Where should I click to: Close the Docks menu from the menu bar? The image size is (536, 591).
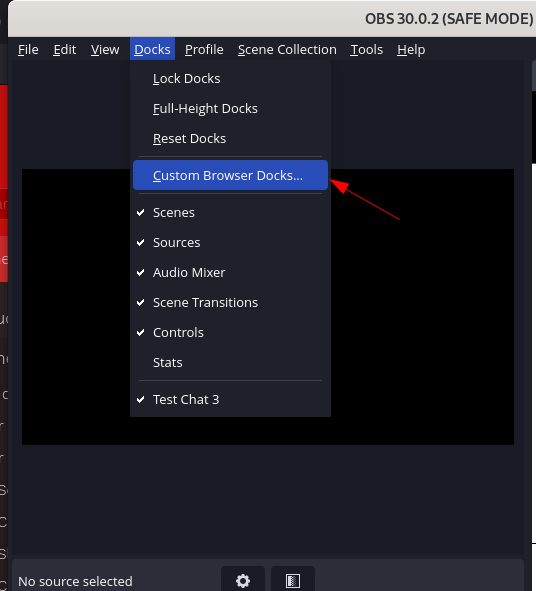tap(152, 49)
